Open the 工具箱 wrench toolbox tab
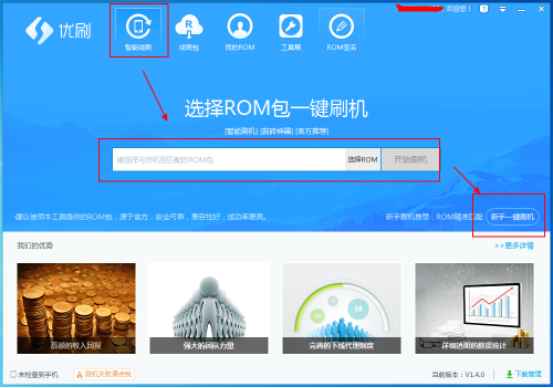This screenshot has height=388, width=553. (291, 31)
